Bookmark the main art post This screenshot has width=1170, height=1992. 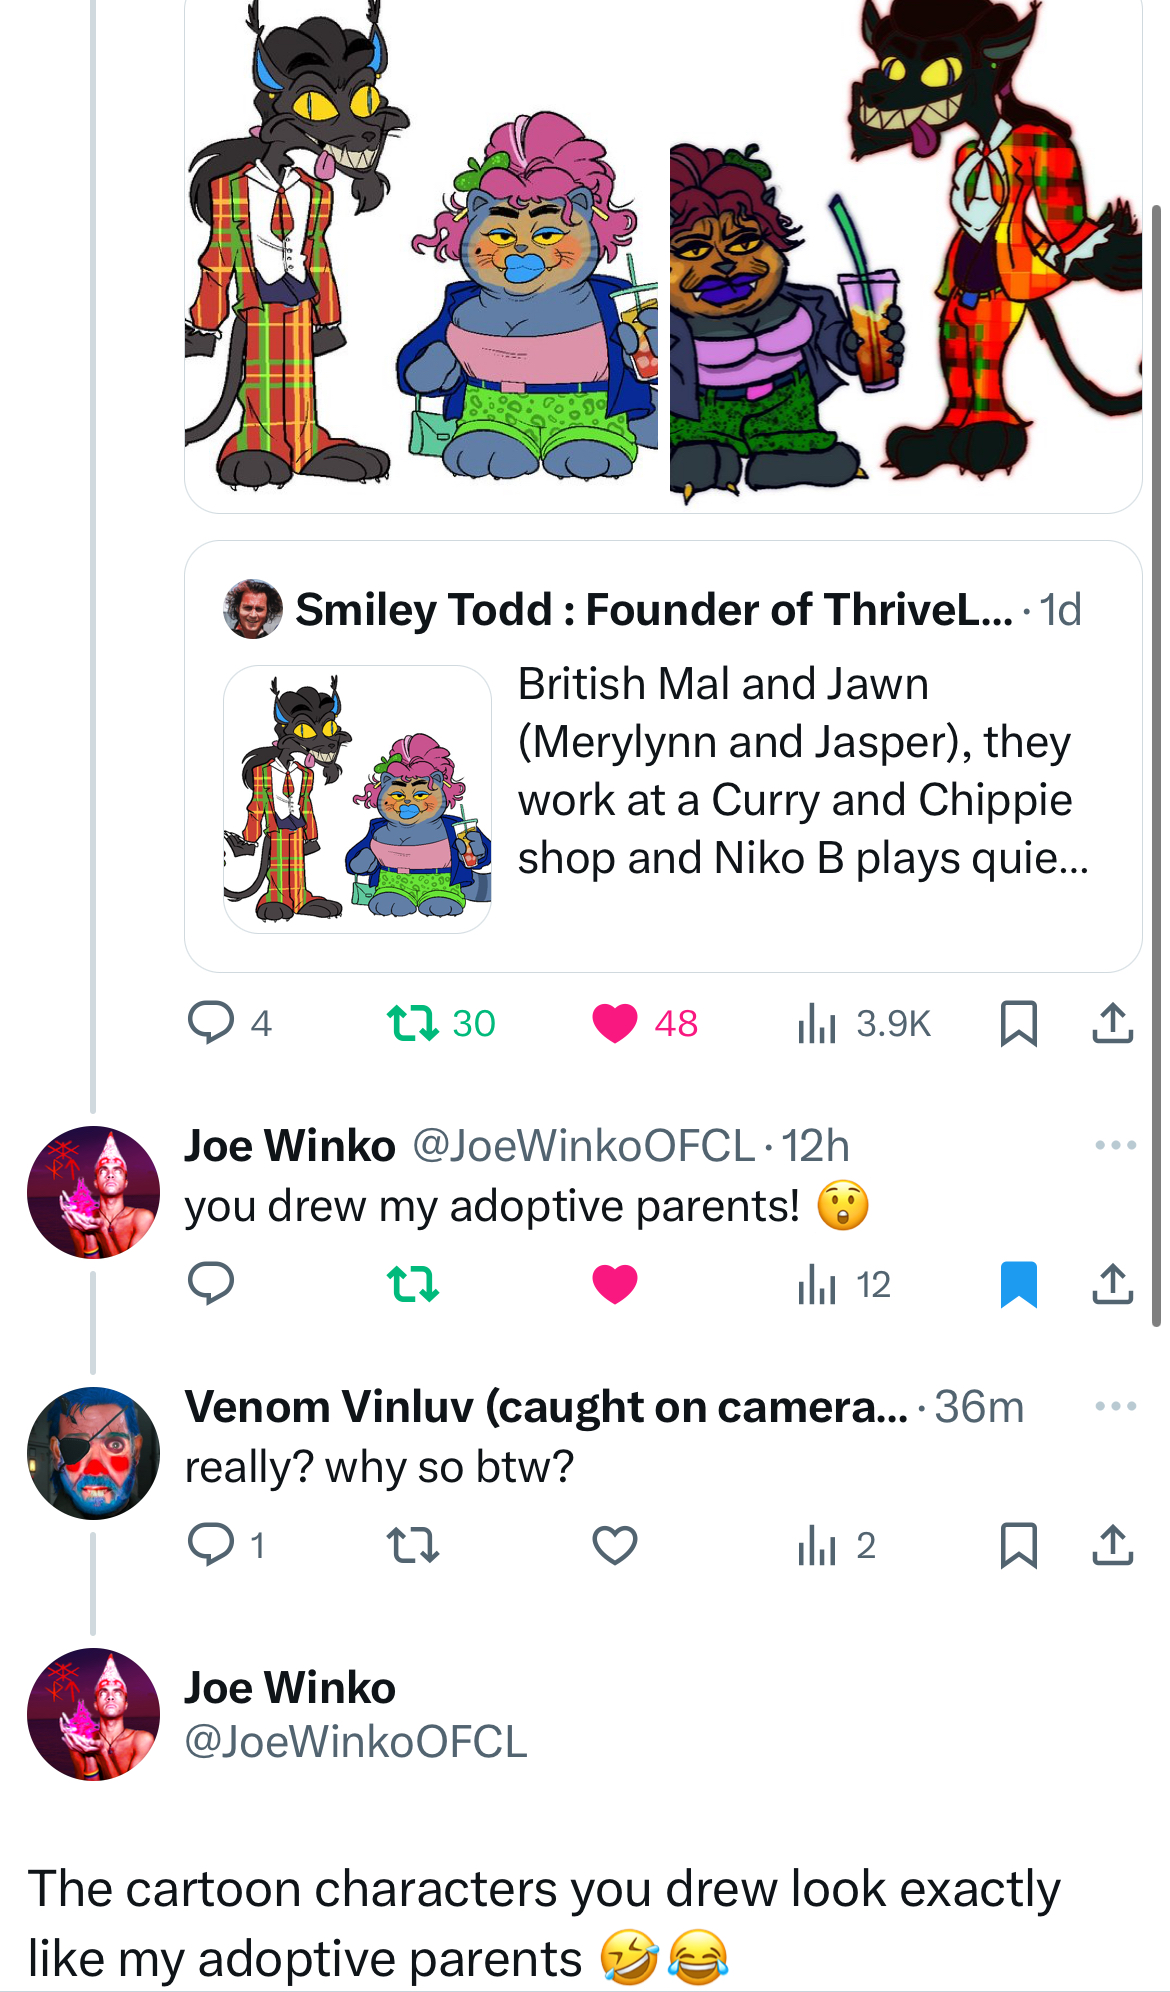point(1018,1023)
